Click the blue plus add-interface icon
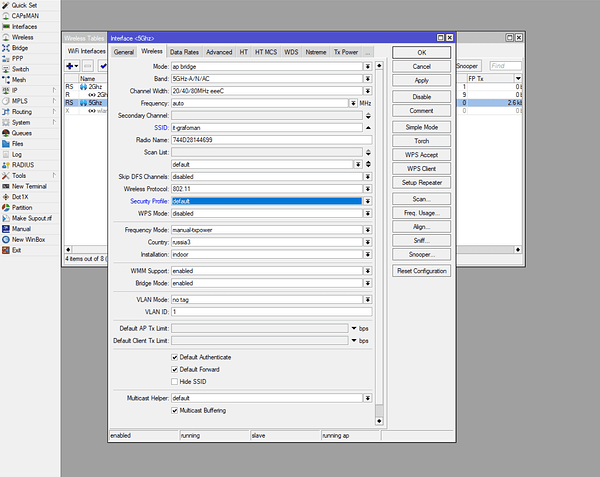Viewport: 600px width, 477px height. click(x=72, y=65)
